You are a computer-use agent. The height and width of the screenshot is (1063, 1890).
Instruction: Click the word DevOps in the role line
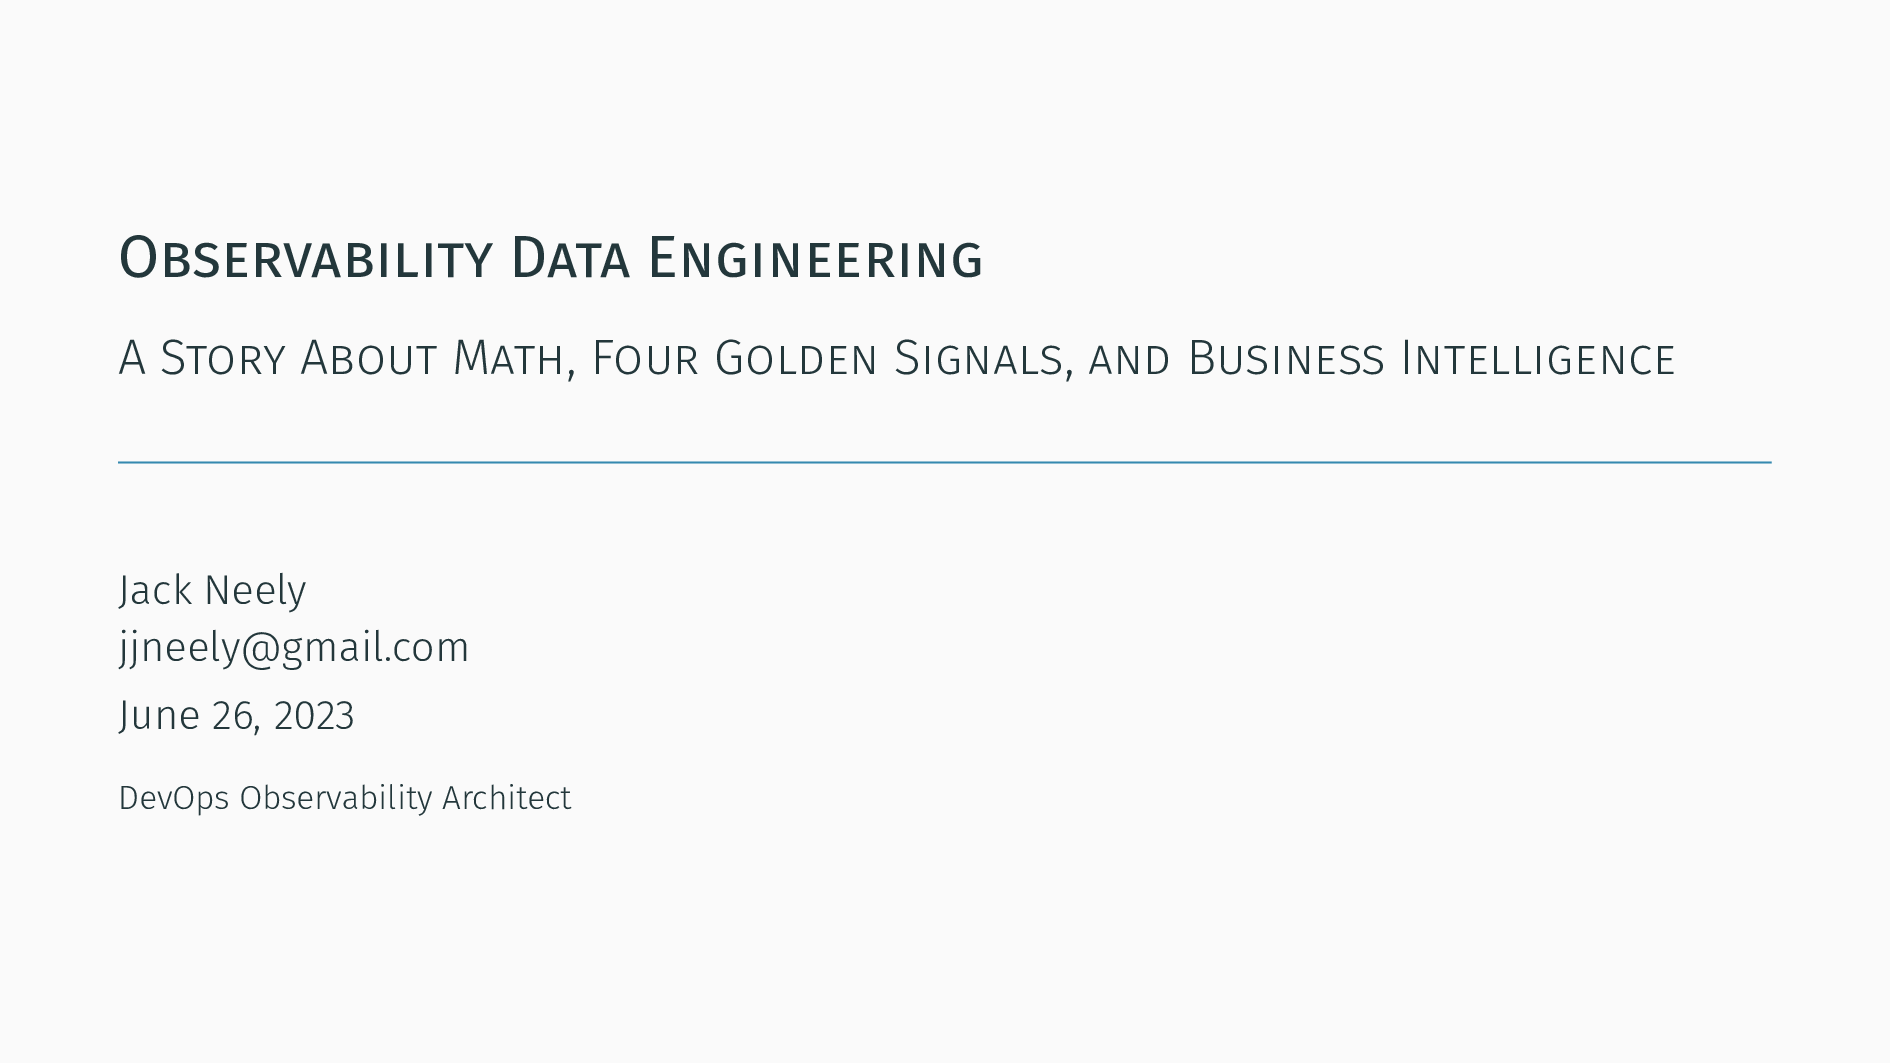174,798
